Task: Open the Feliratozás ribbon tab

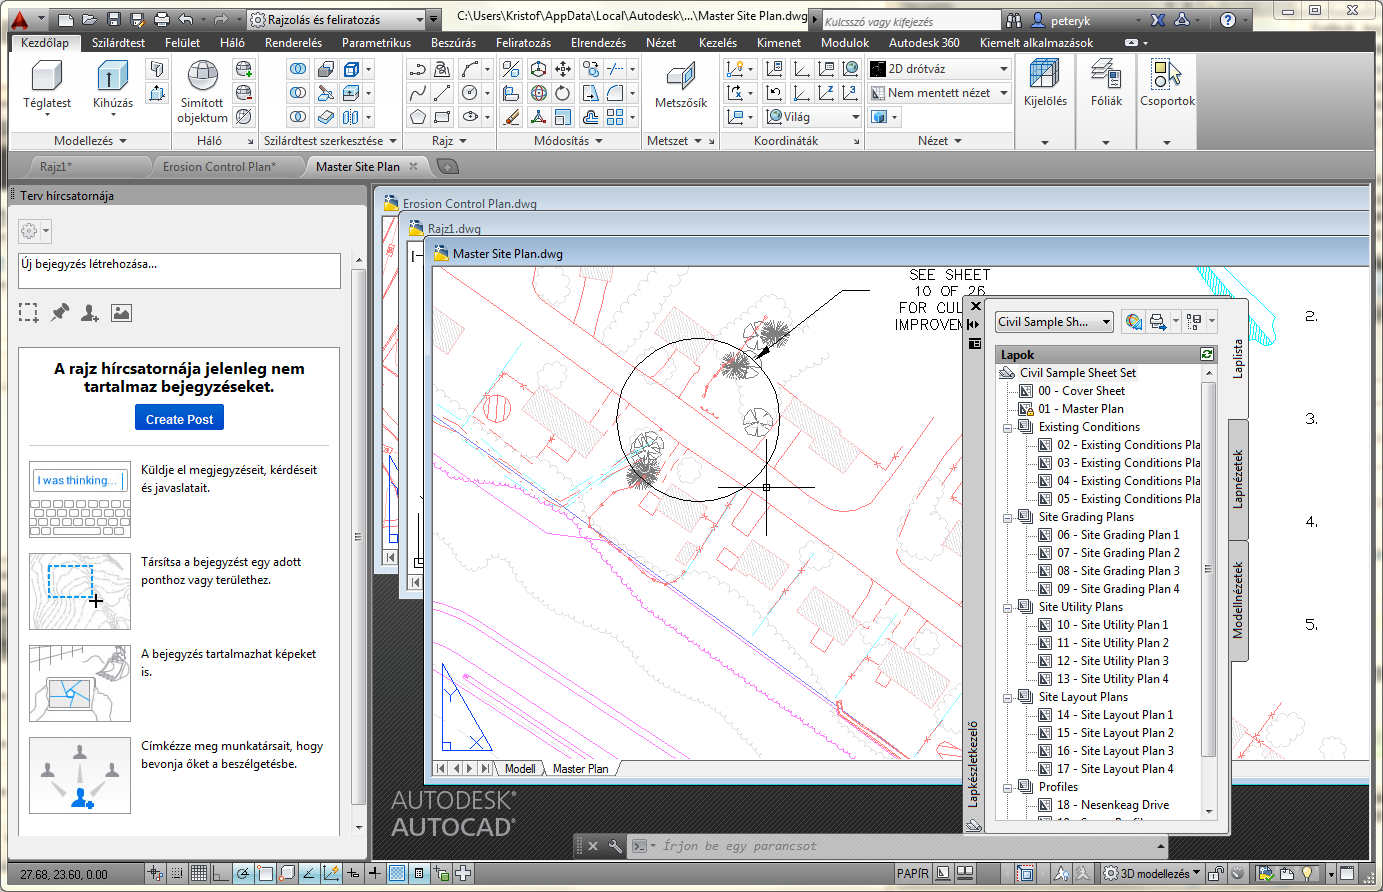Action: click(x=523, y=43)
